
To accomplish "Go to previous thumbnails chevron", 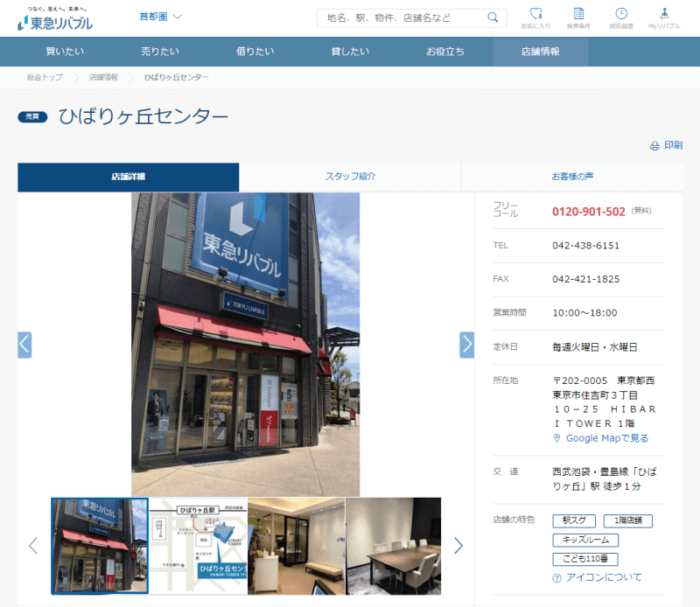I will (x=33, y=546).
